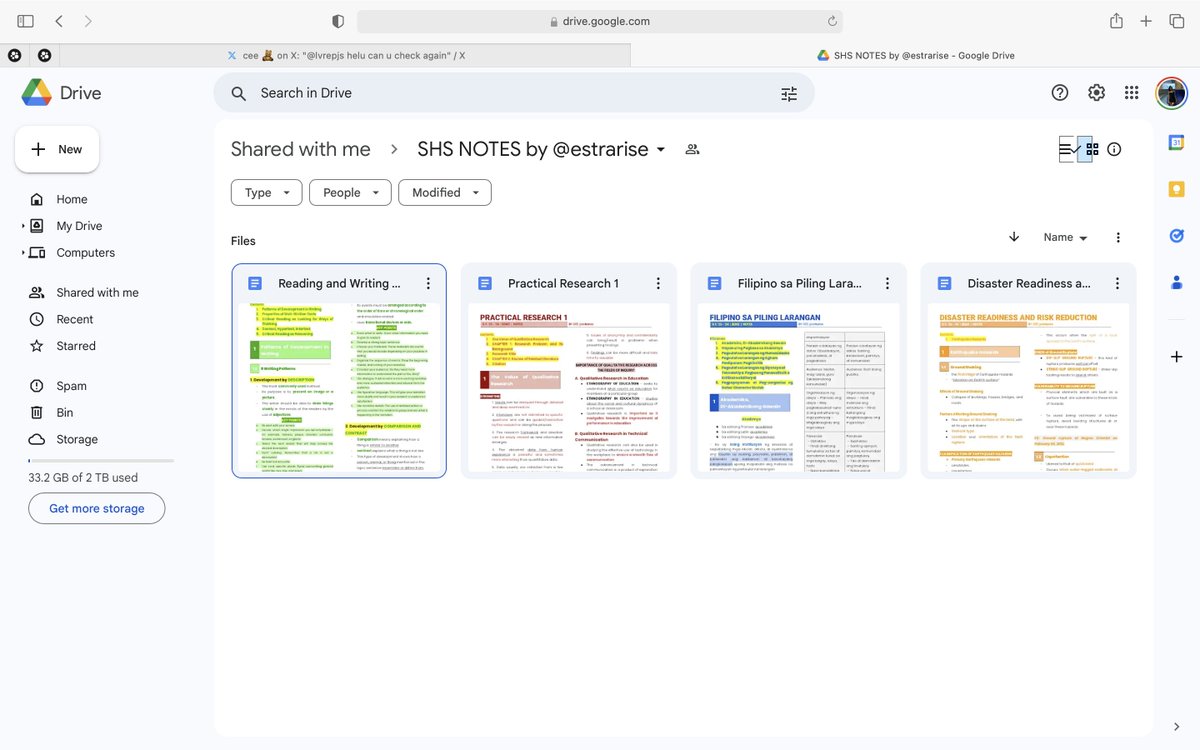Show the Safari tab overview
Screen dimensions: 1200x750
(1177, 21)
